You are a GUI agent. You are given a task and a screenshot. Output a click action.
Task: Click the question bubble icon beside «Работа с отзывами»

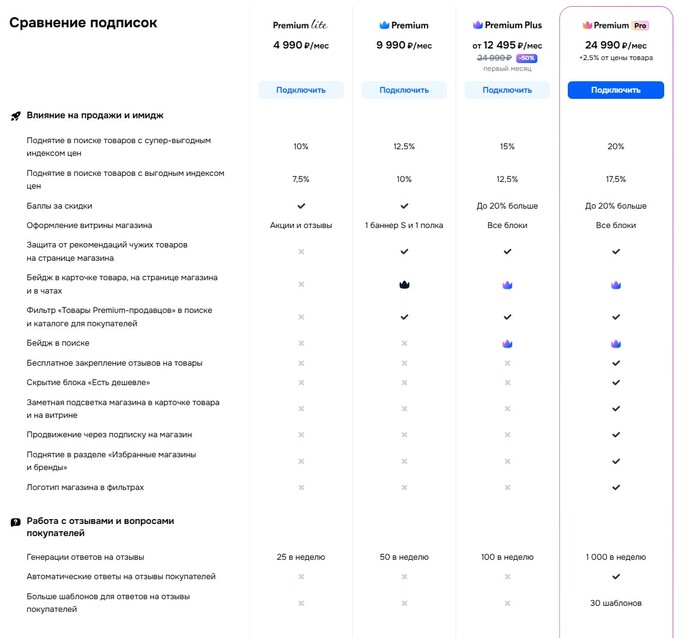(16, 522)
